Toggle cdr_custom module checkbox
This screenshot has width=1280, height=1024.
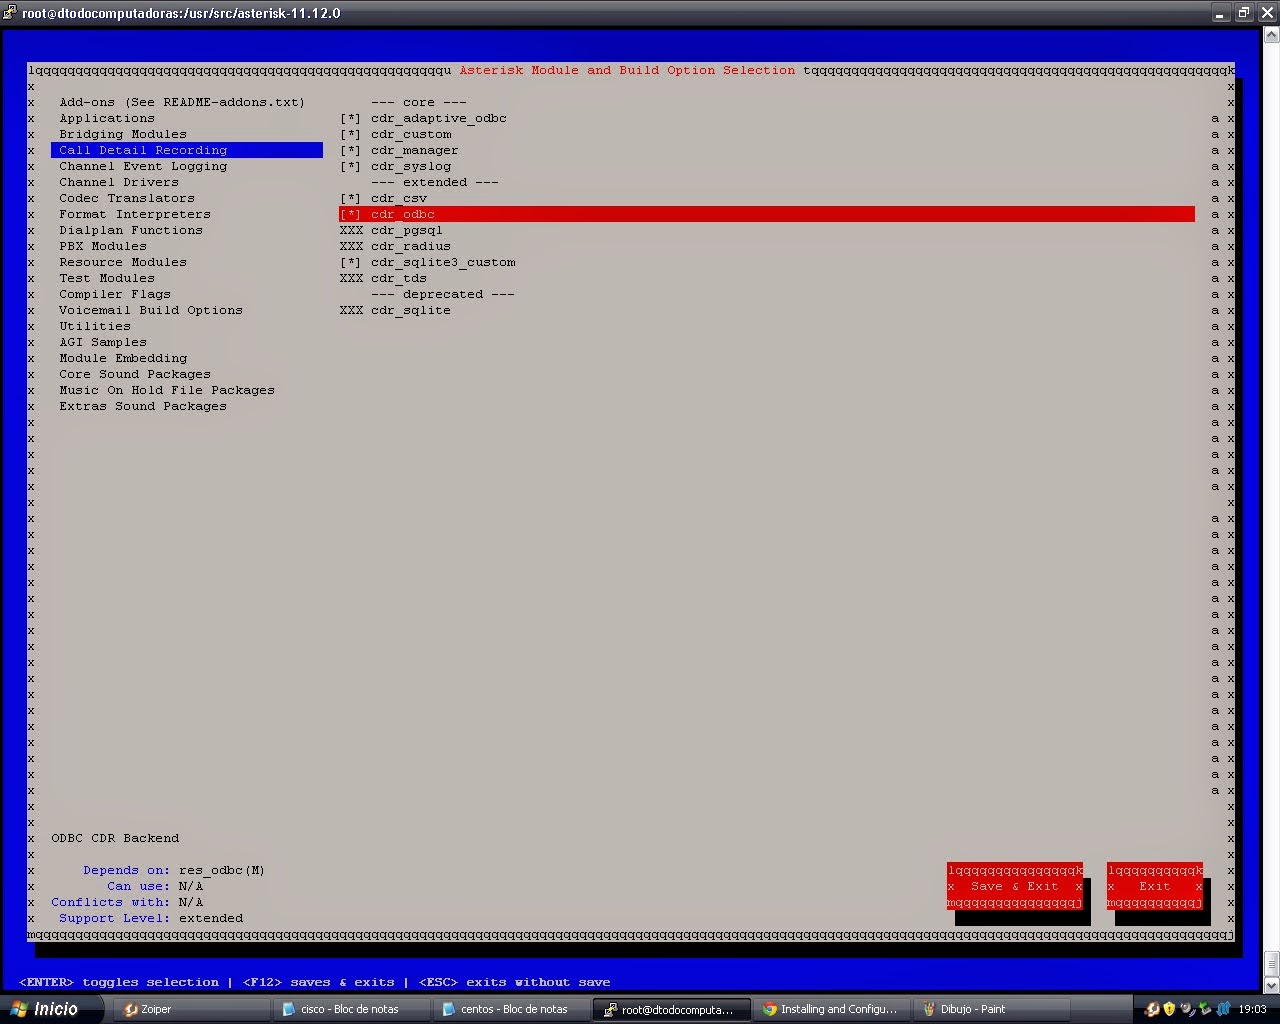350,134
